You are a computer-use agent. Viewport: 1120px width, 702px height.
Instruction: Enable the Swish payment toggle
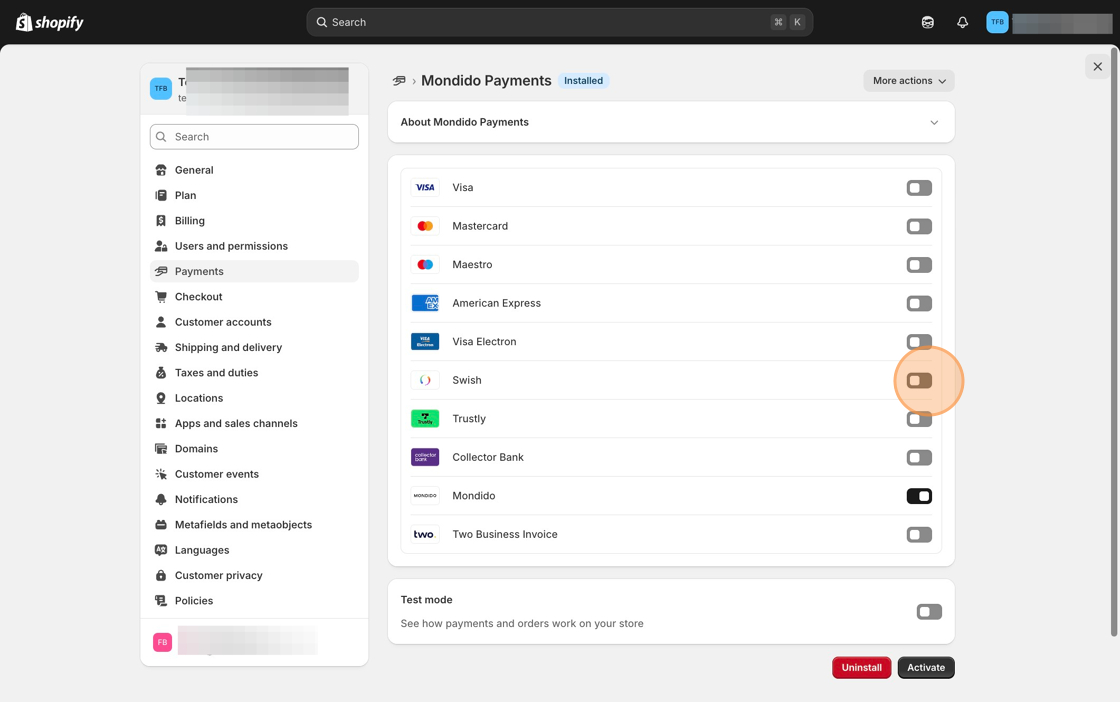coord(919,381)
